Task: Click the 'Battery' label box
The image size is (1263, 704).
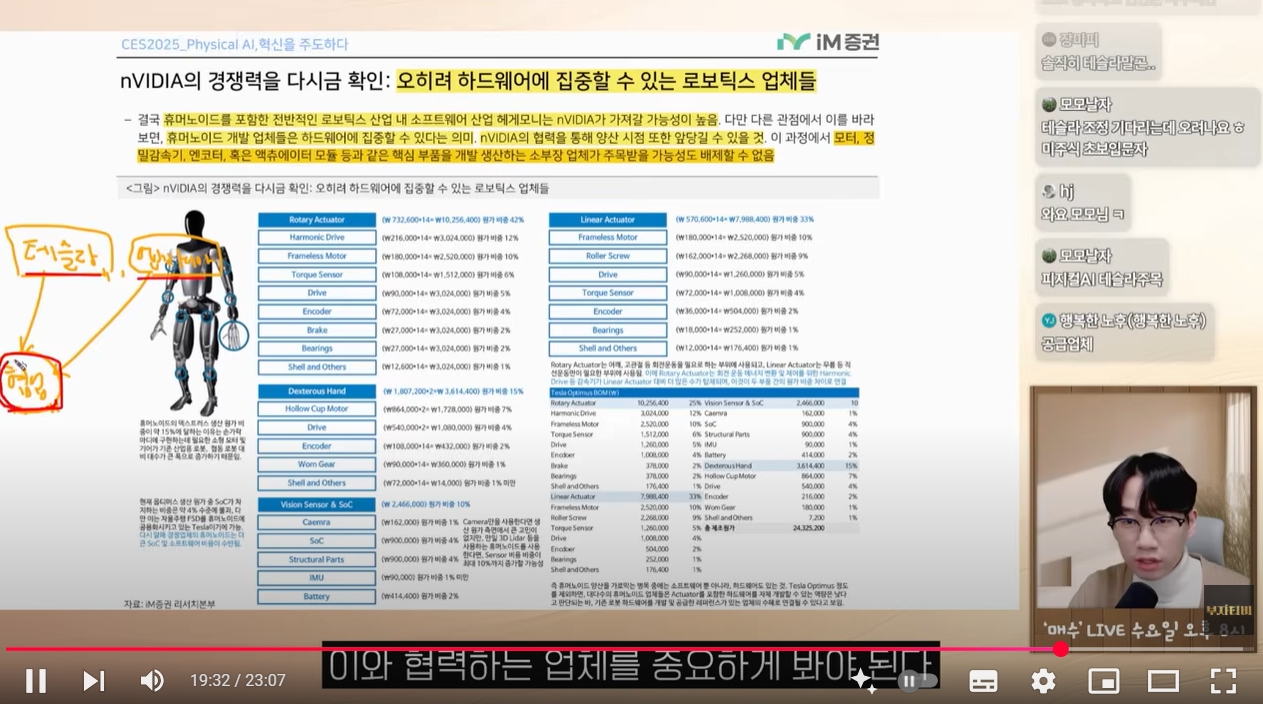Action: [315, 596]
